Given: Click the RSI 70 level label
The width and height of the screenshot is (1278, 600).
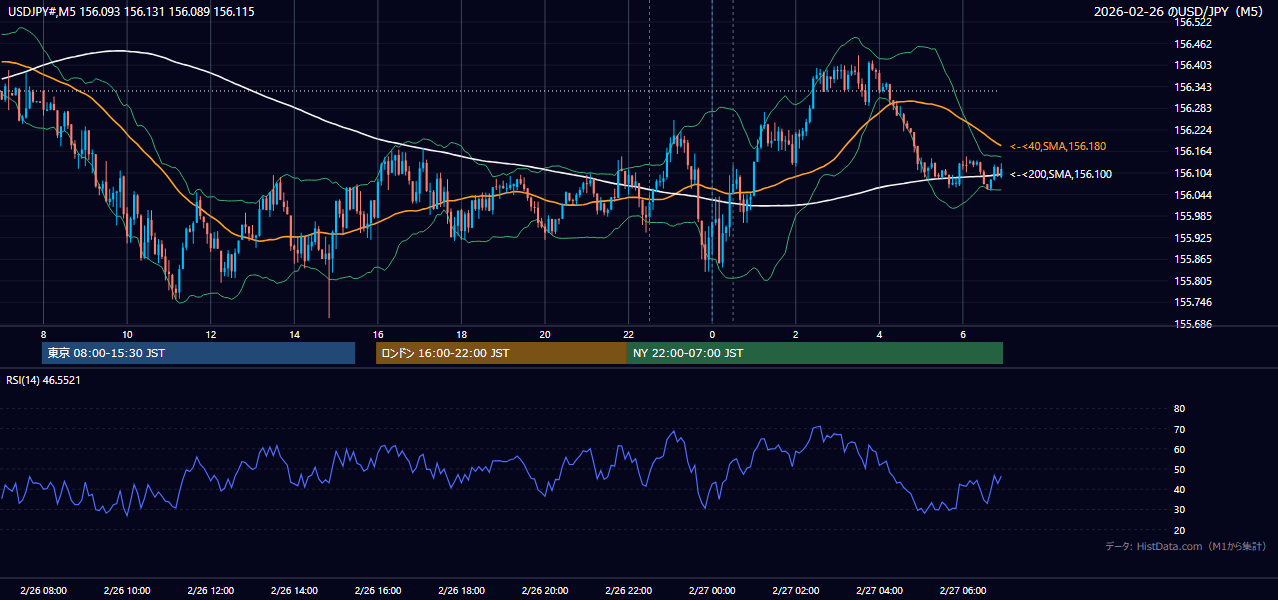Looking at the screenshot, I should 1179,429.
